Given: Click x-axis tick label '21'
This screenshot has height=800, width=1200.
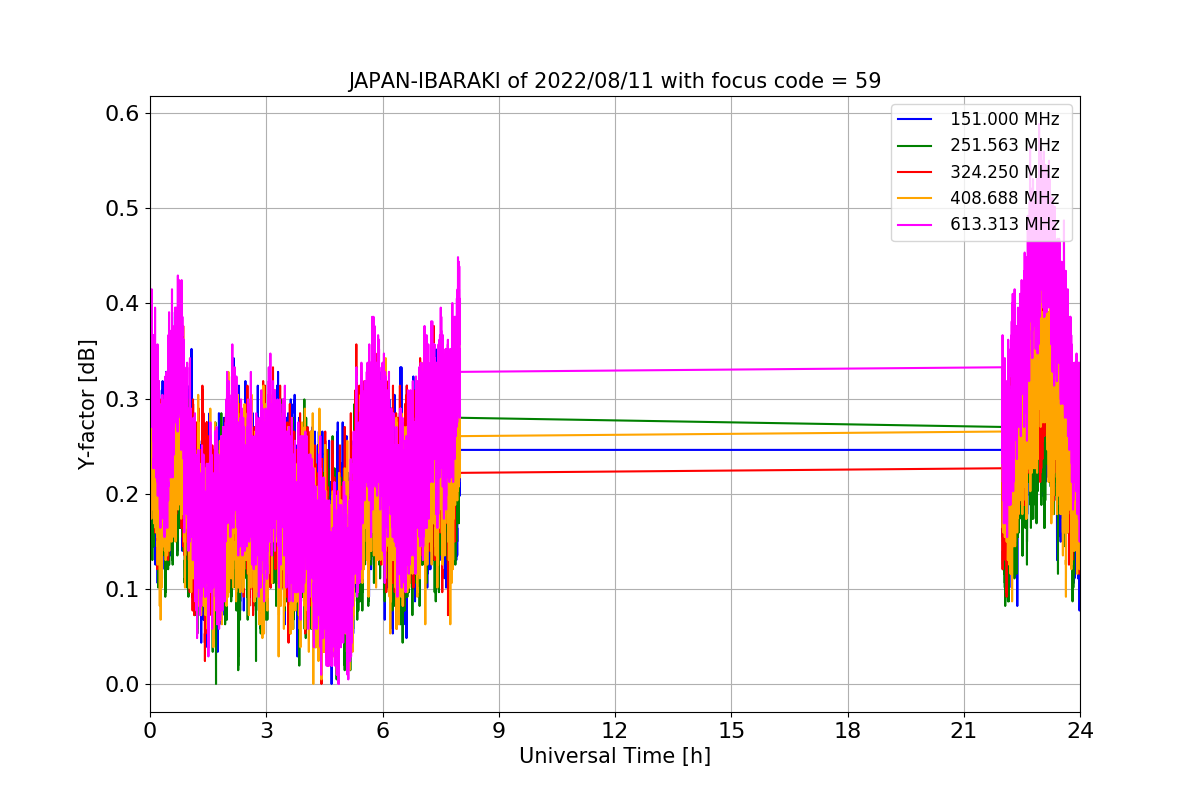Looking at the screenshot, I should click(964, 731).
